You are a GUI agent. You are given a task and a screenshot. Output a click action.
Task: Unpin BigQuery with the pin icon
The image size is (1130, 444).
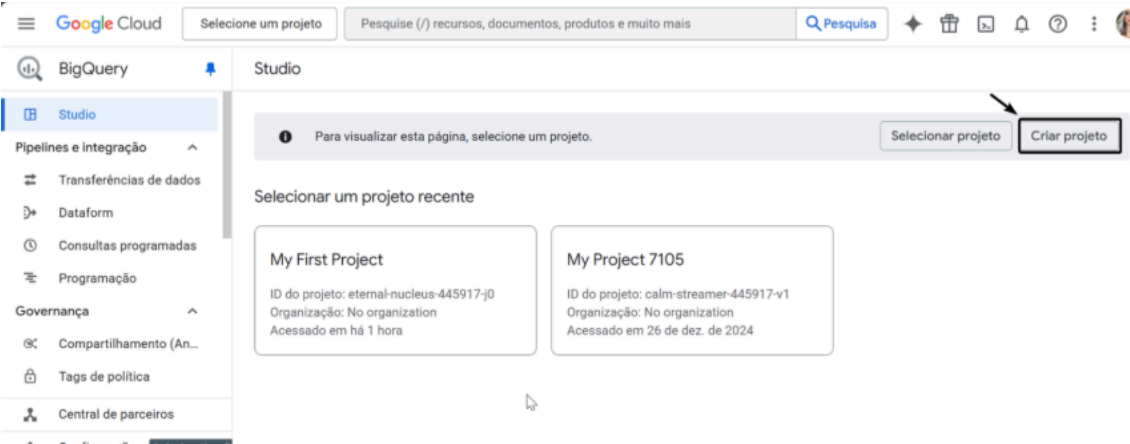point(210,69)
